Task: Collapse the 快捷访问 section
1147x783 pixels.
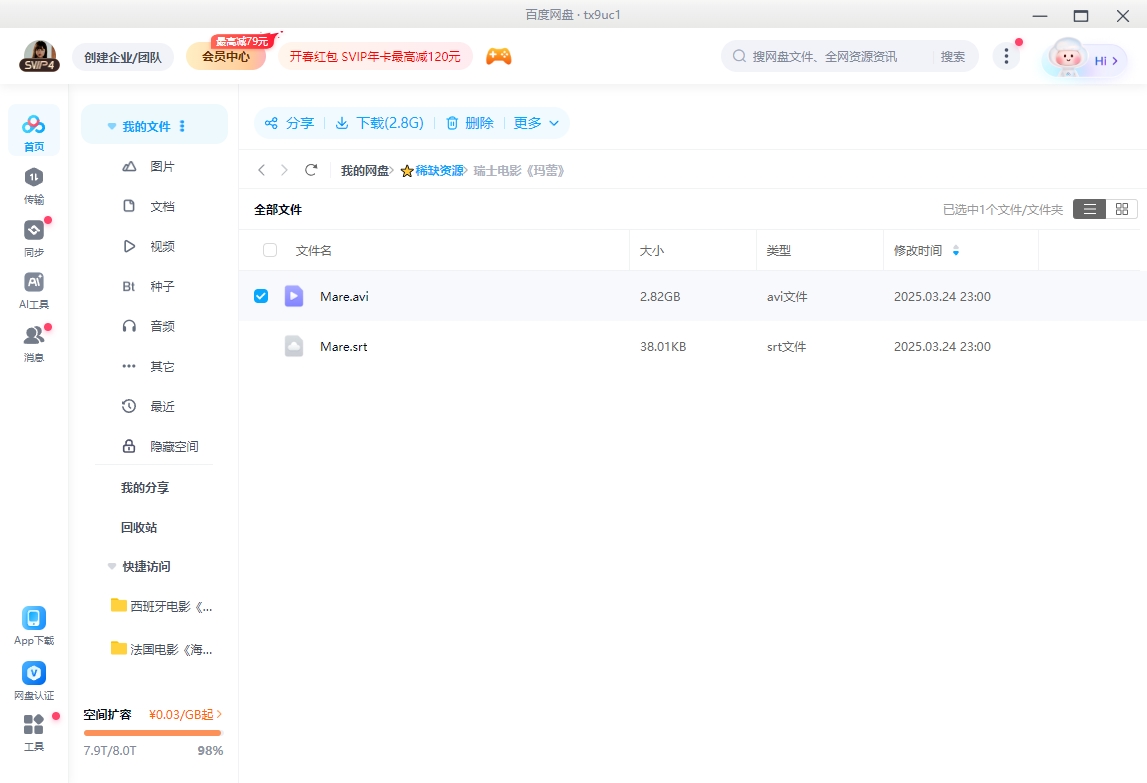Action: (x=112, y=566)
